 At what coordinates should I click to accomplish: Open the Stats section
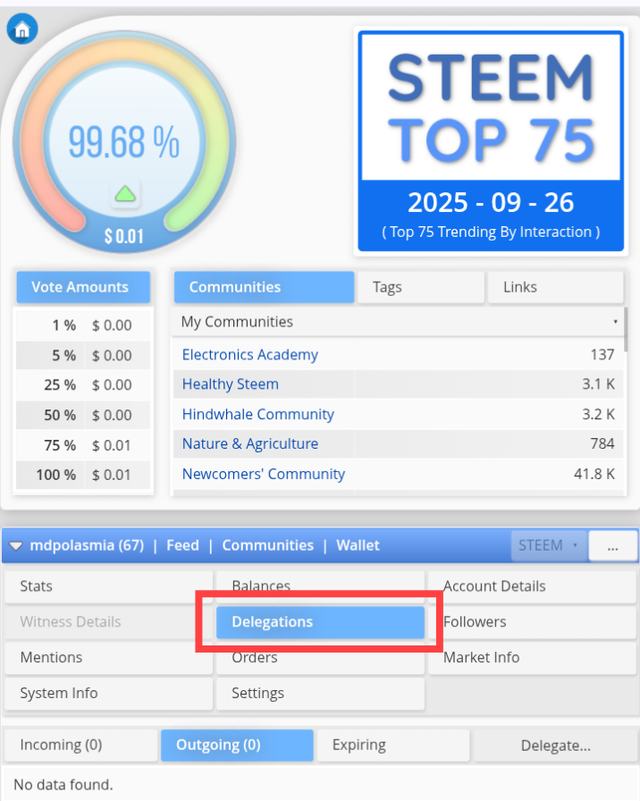[x=109, y=586]
